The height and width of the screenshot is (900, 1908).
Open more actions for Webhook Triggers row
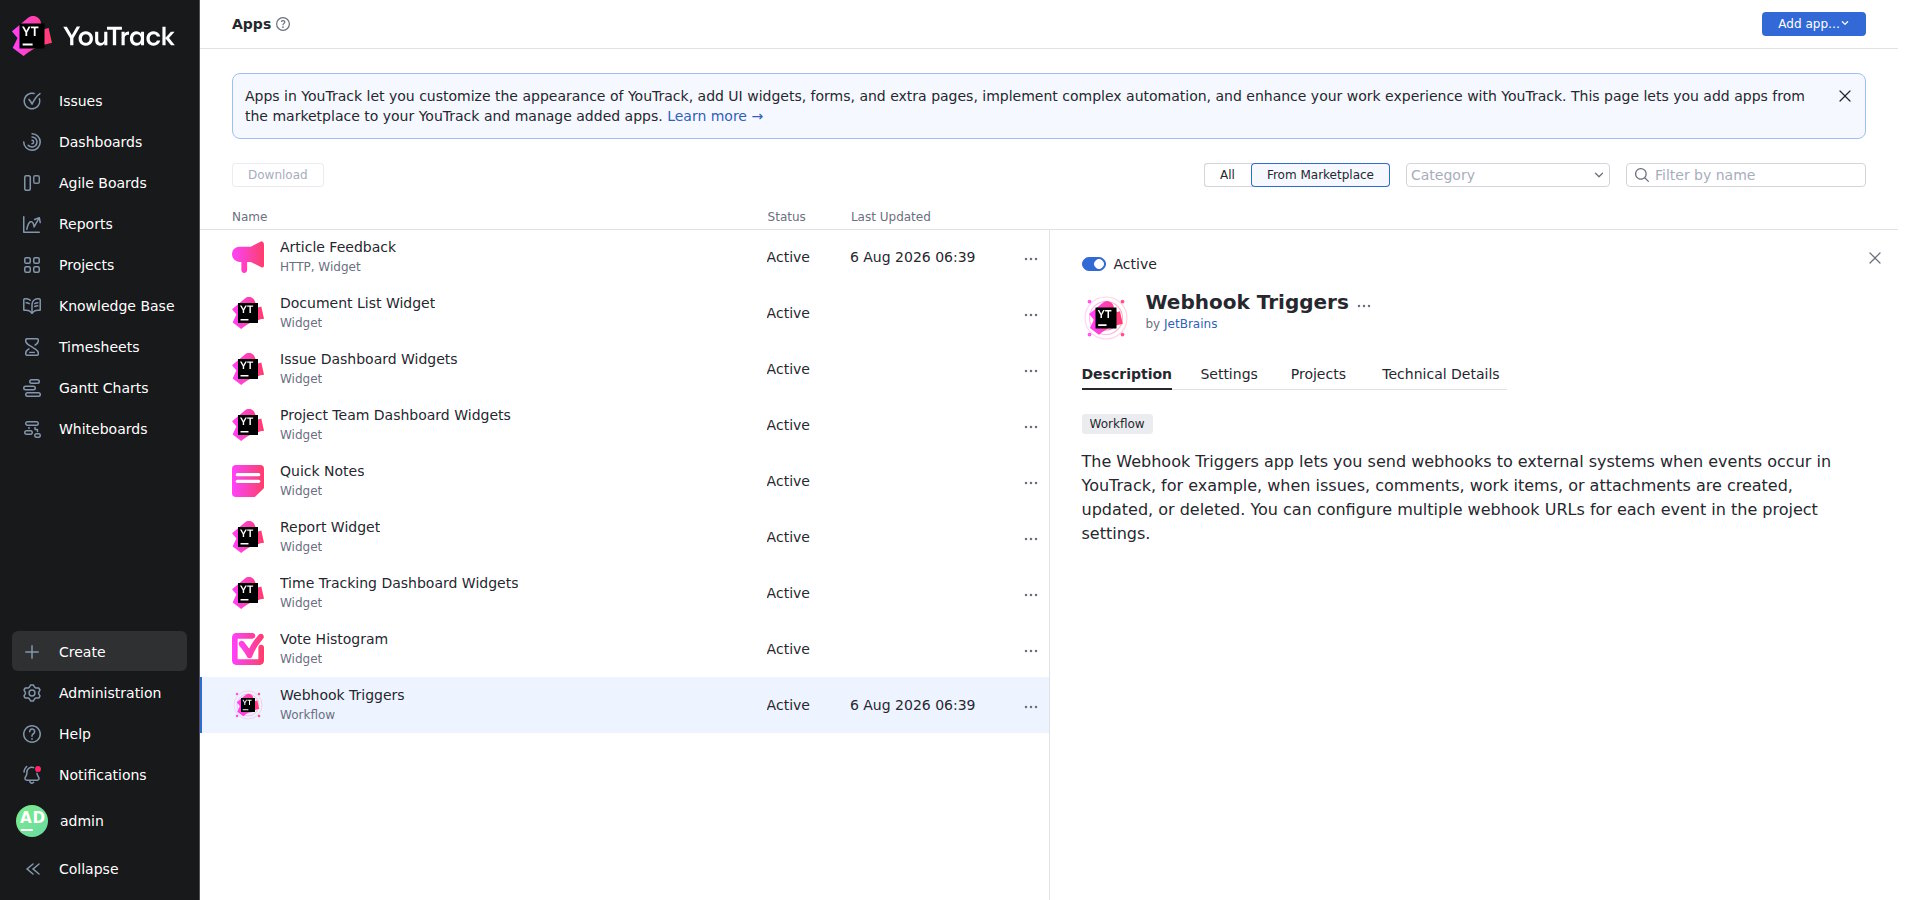click(1031, 706)
